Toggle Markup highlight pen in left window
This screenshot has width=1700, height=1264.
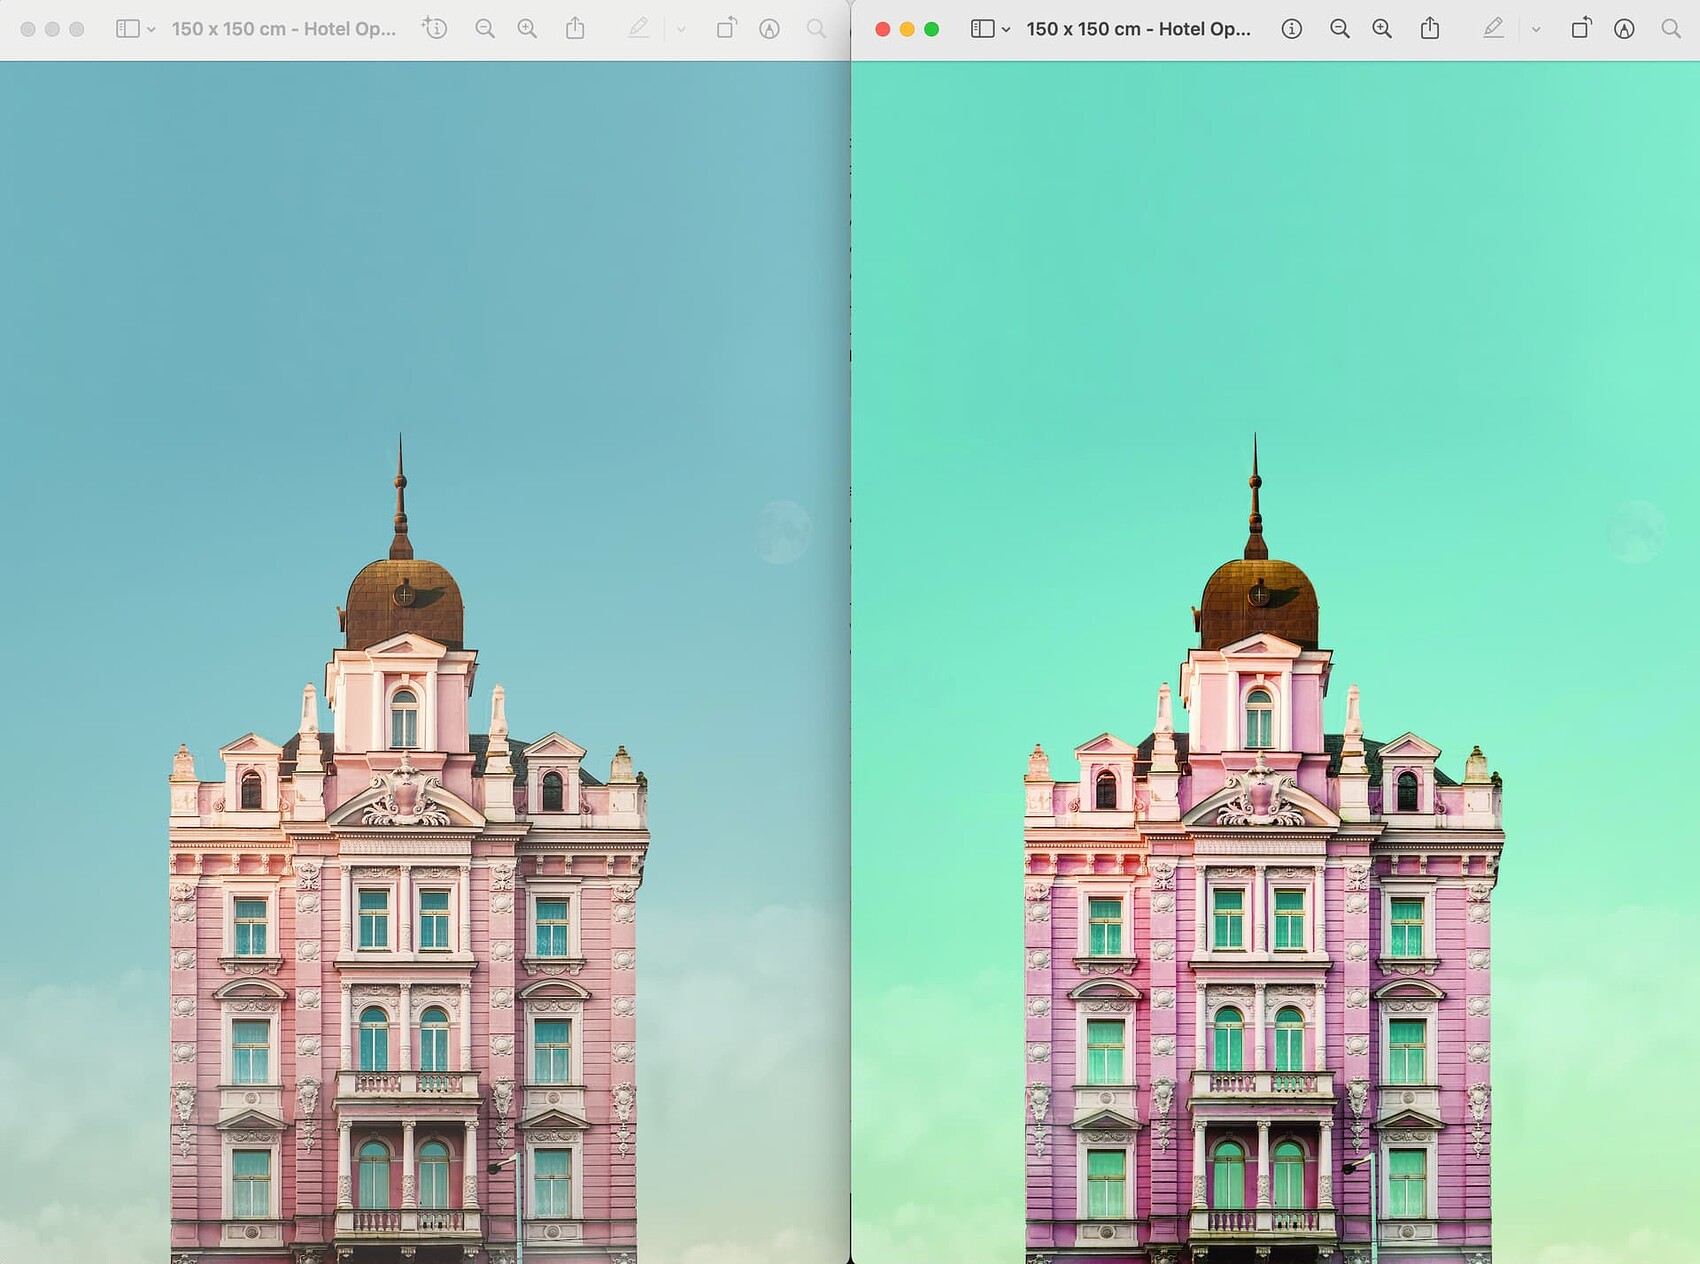tap(638, 28)
